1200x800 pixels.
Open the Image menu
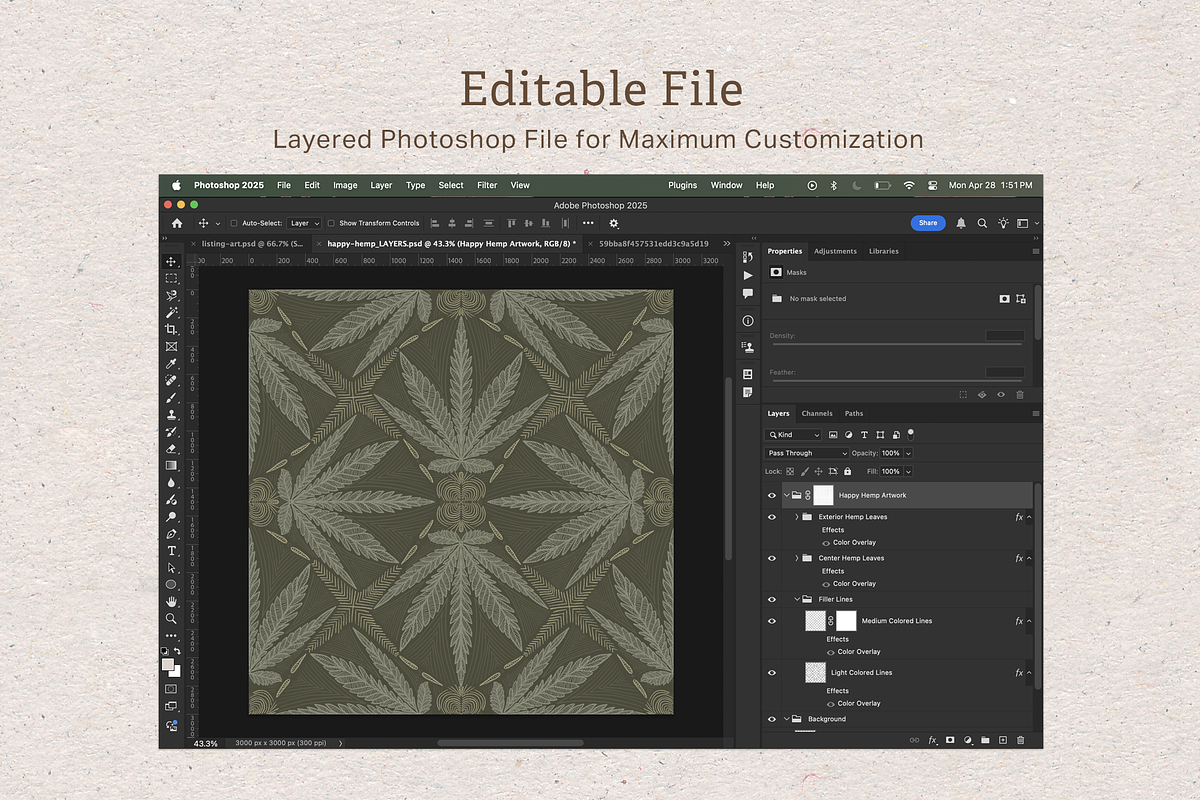(x=345, y=185)
